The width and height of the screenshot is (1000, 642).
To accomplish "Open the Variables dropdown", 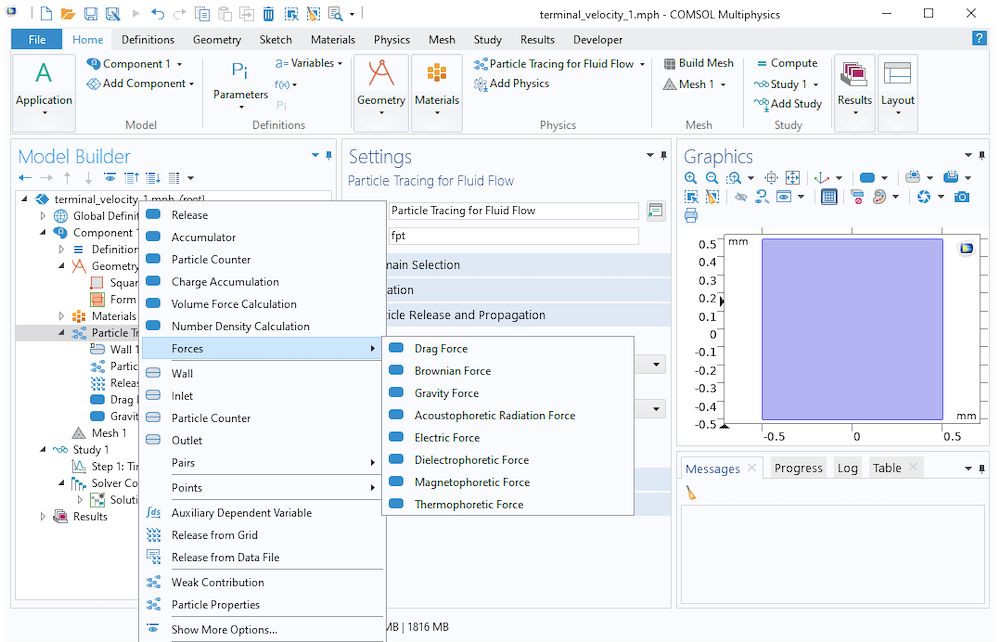I will pyautogui.click(x=309, y=63).
